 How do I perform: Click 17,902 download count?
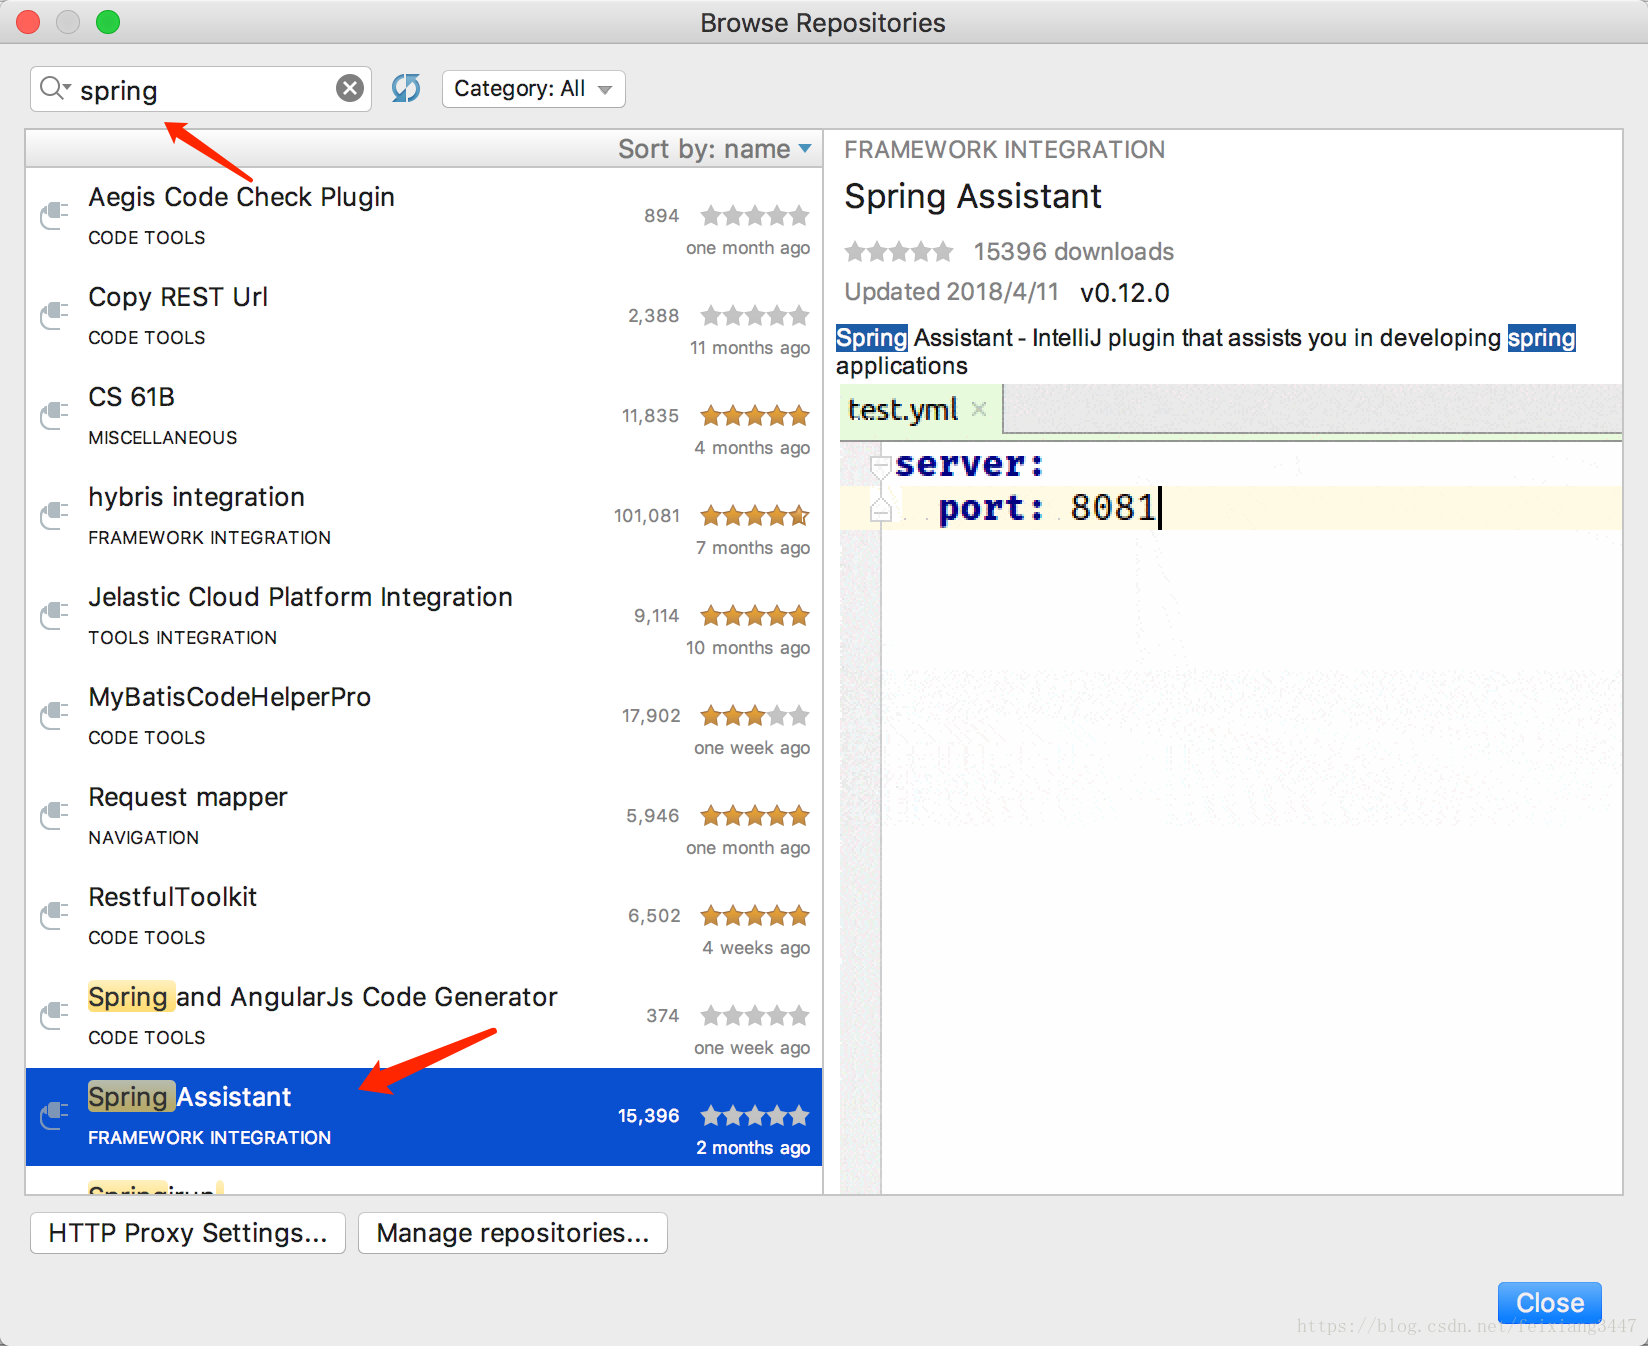[651, 716]
